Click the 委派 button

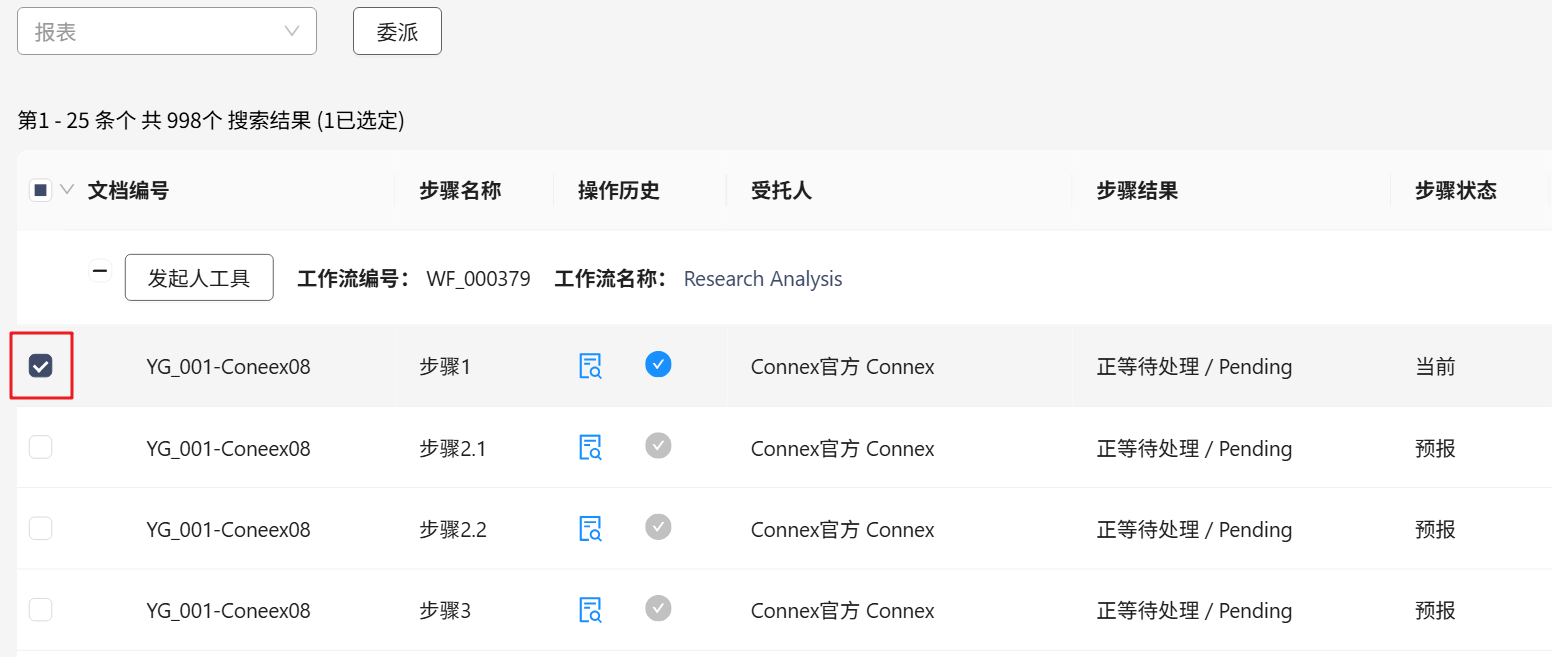(x=397, y=32)
